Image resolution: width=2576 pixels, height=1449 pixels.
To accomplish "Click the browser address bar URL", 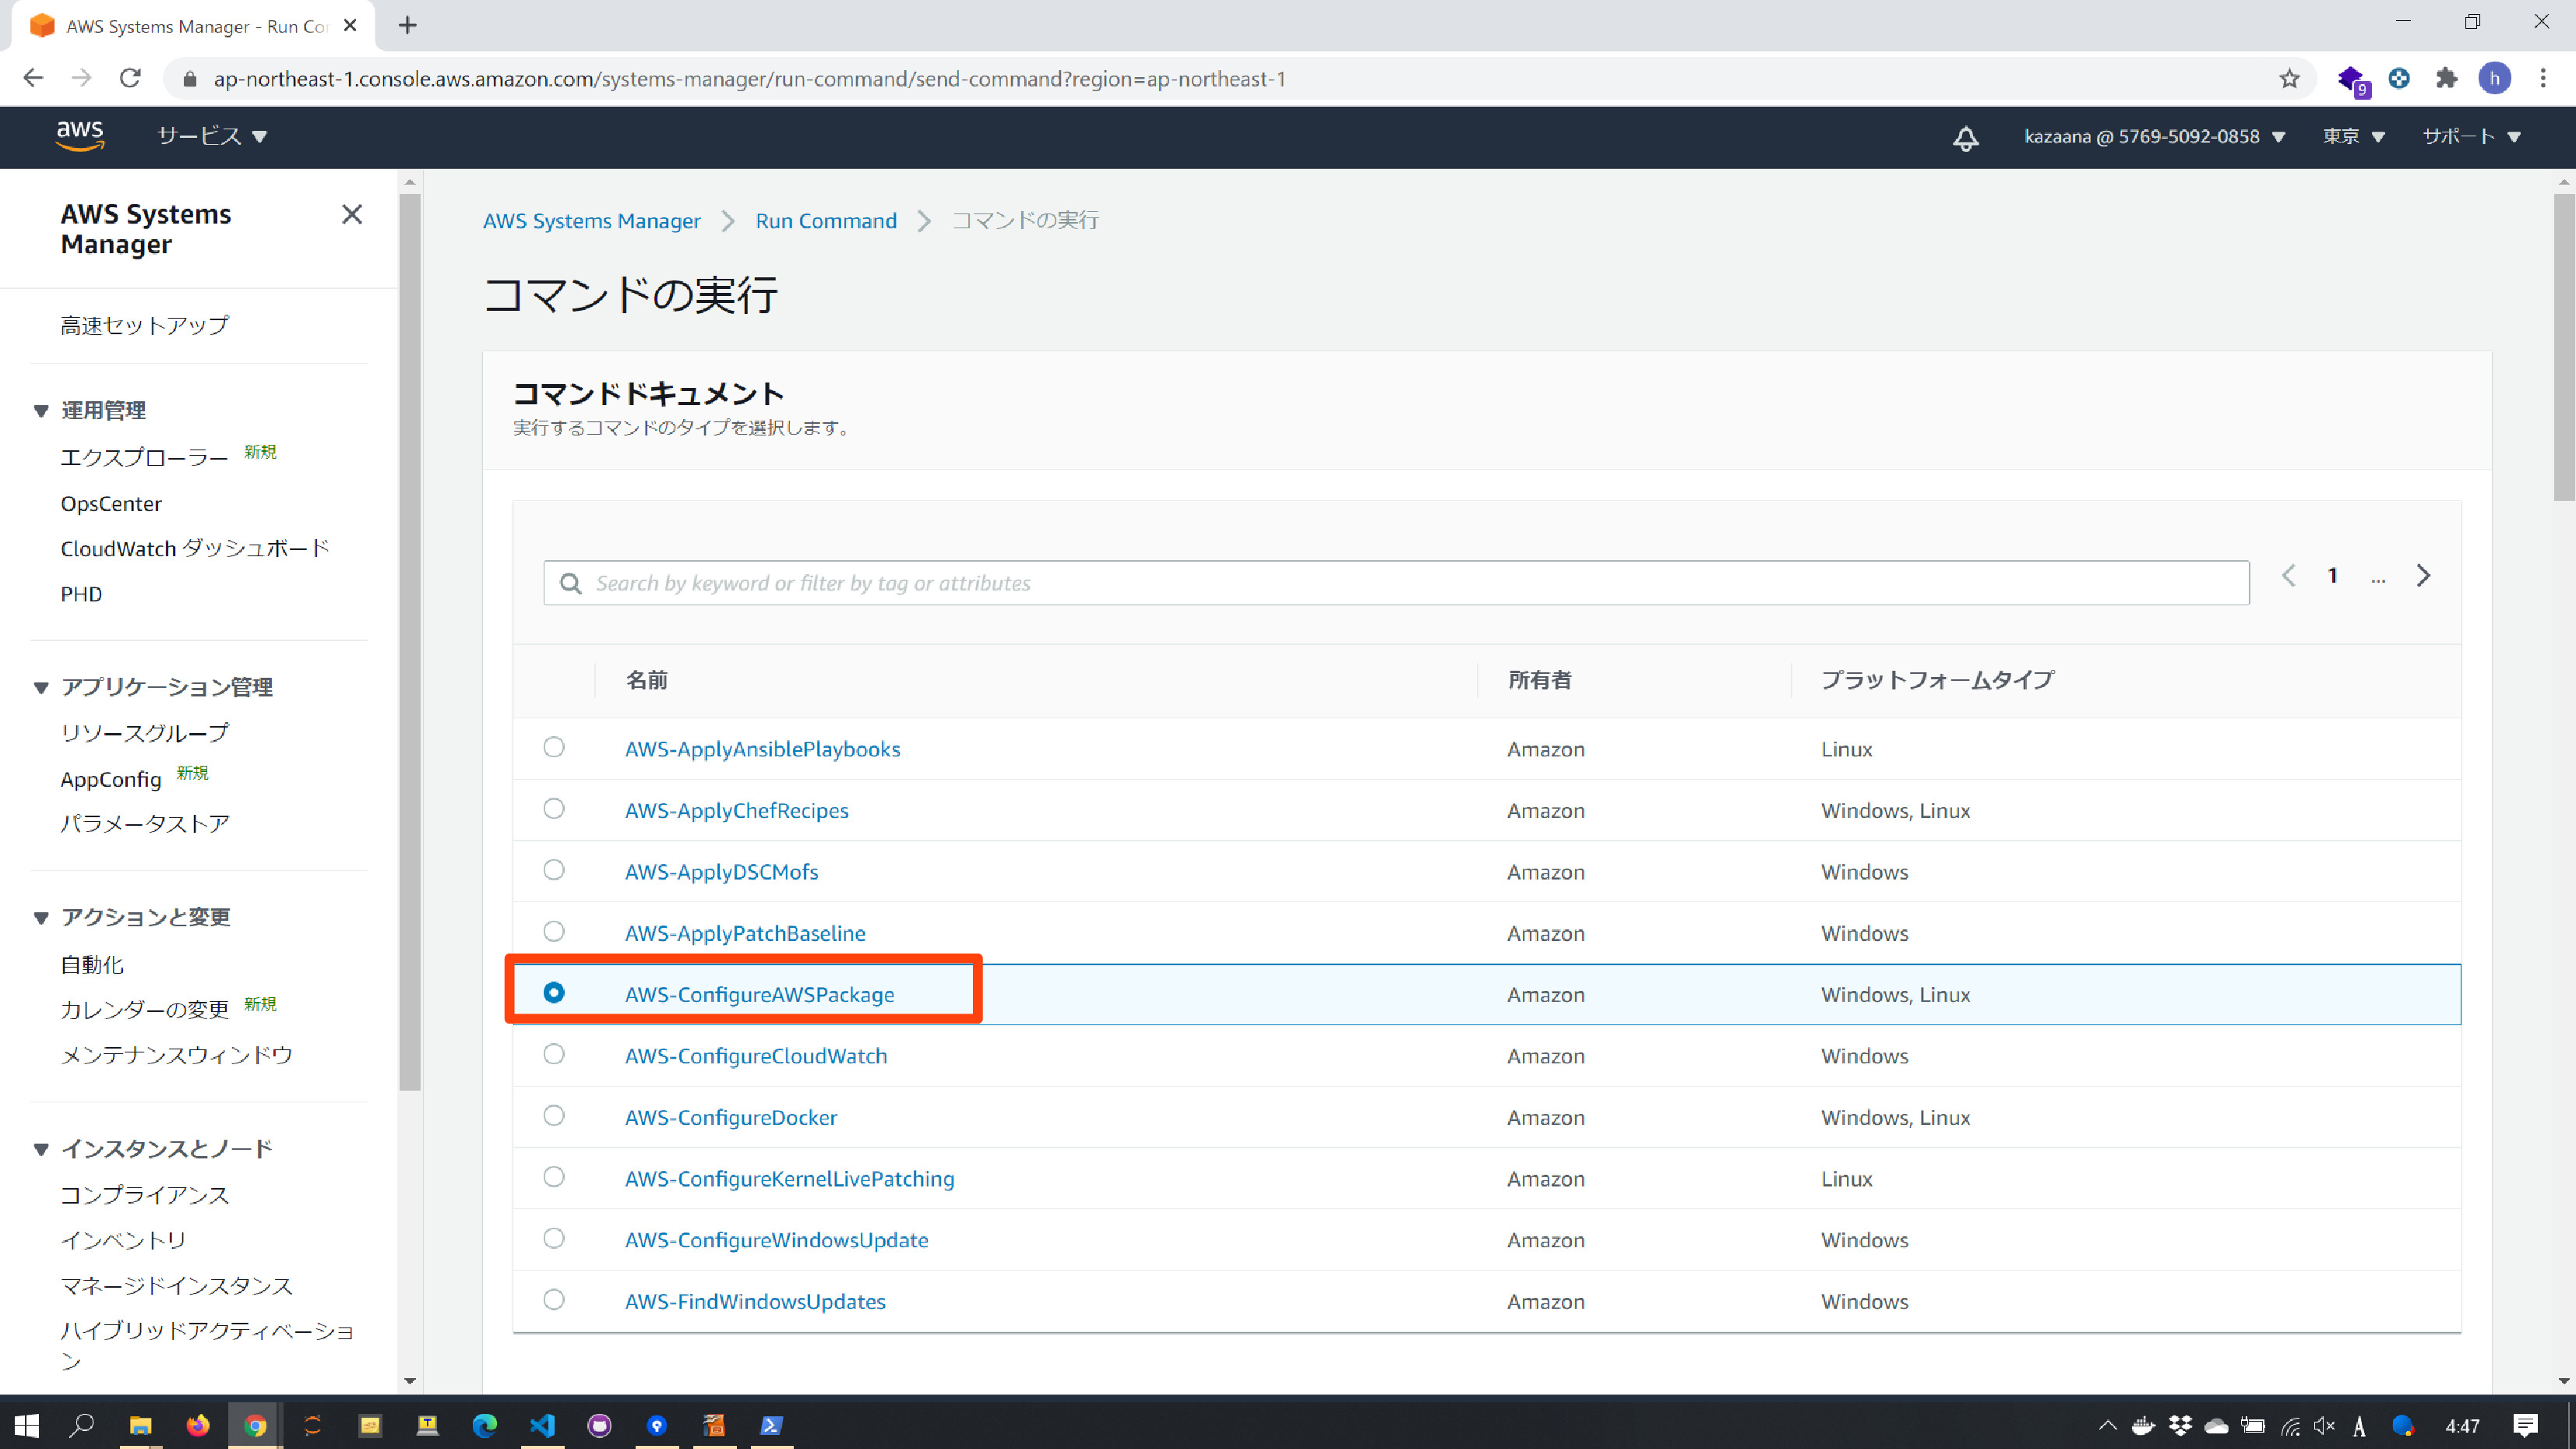I will tap(749, 79).
